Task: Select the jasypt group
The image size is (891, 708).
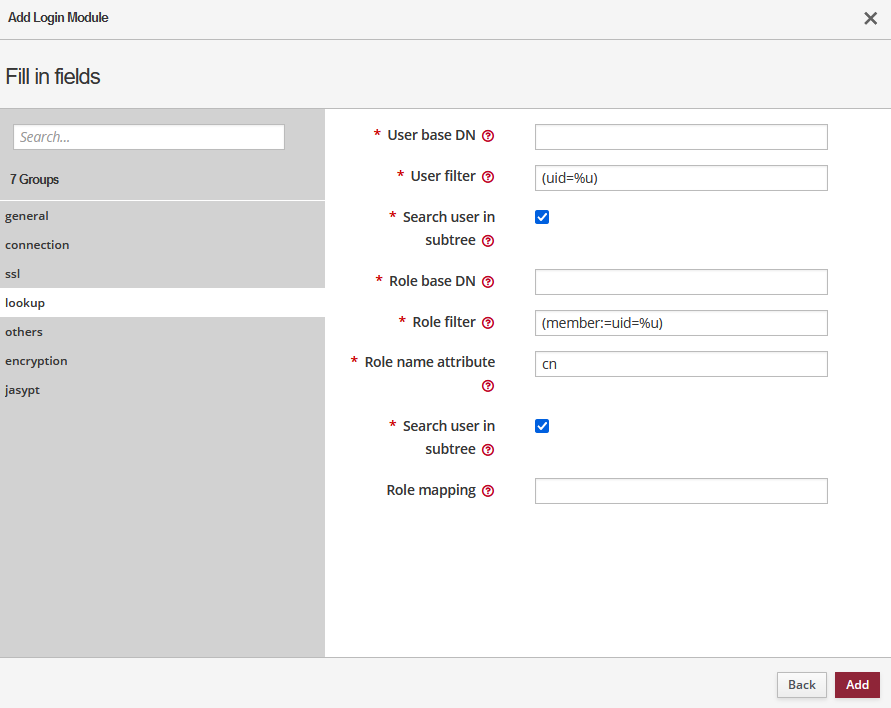Action: click(x=22, y=389)
